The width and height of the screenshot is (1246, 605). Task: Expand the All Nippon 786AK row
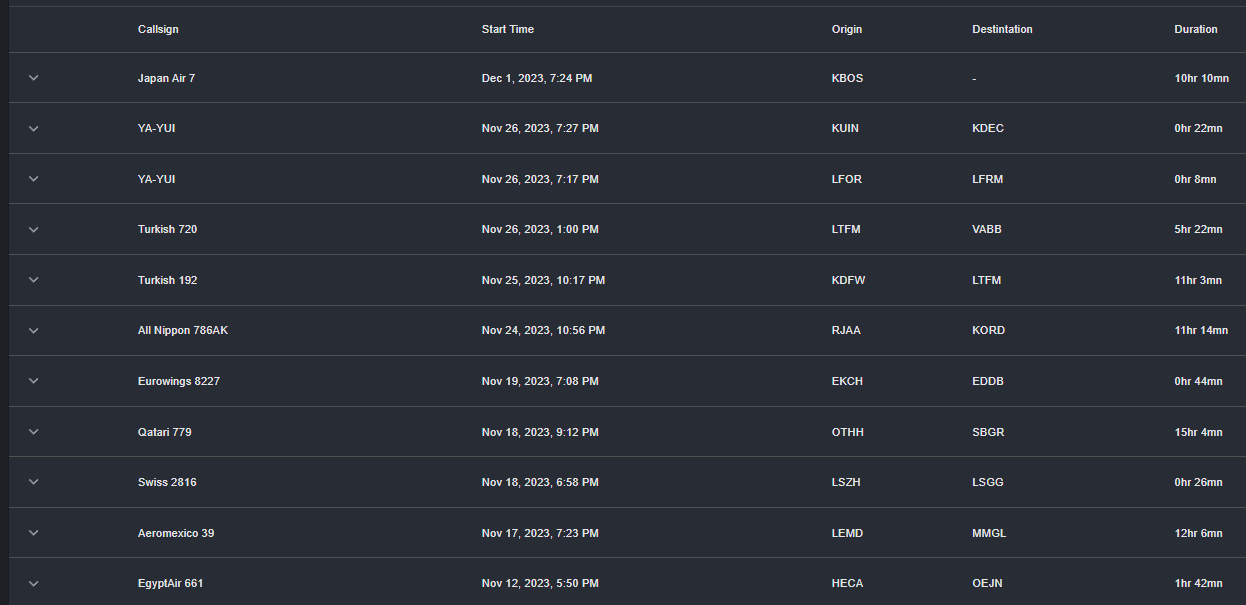point(33,330)
